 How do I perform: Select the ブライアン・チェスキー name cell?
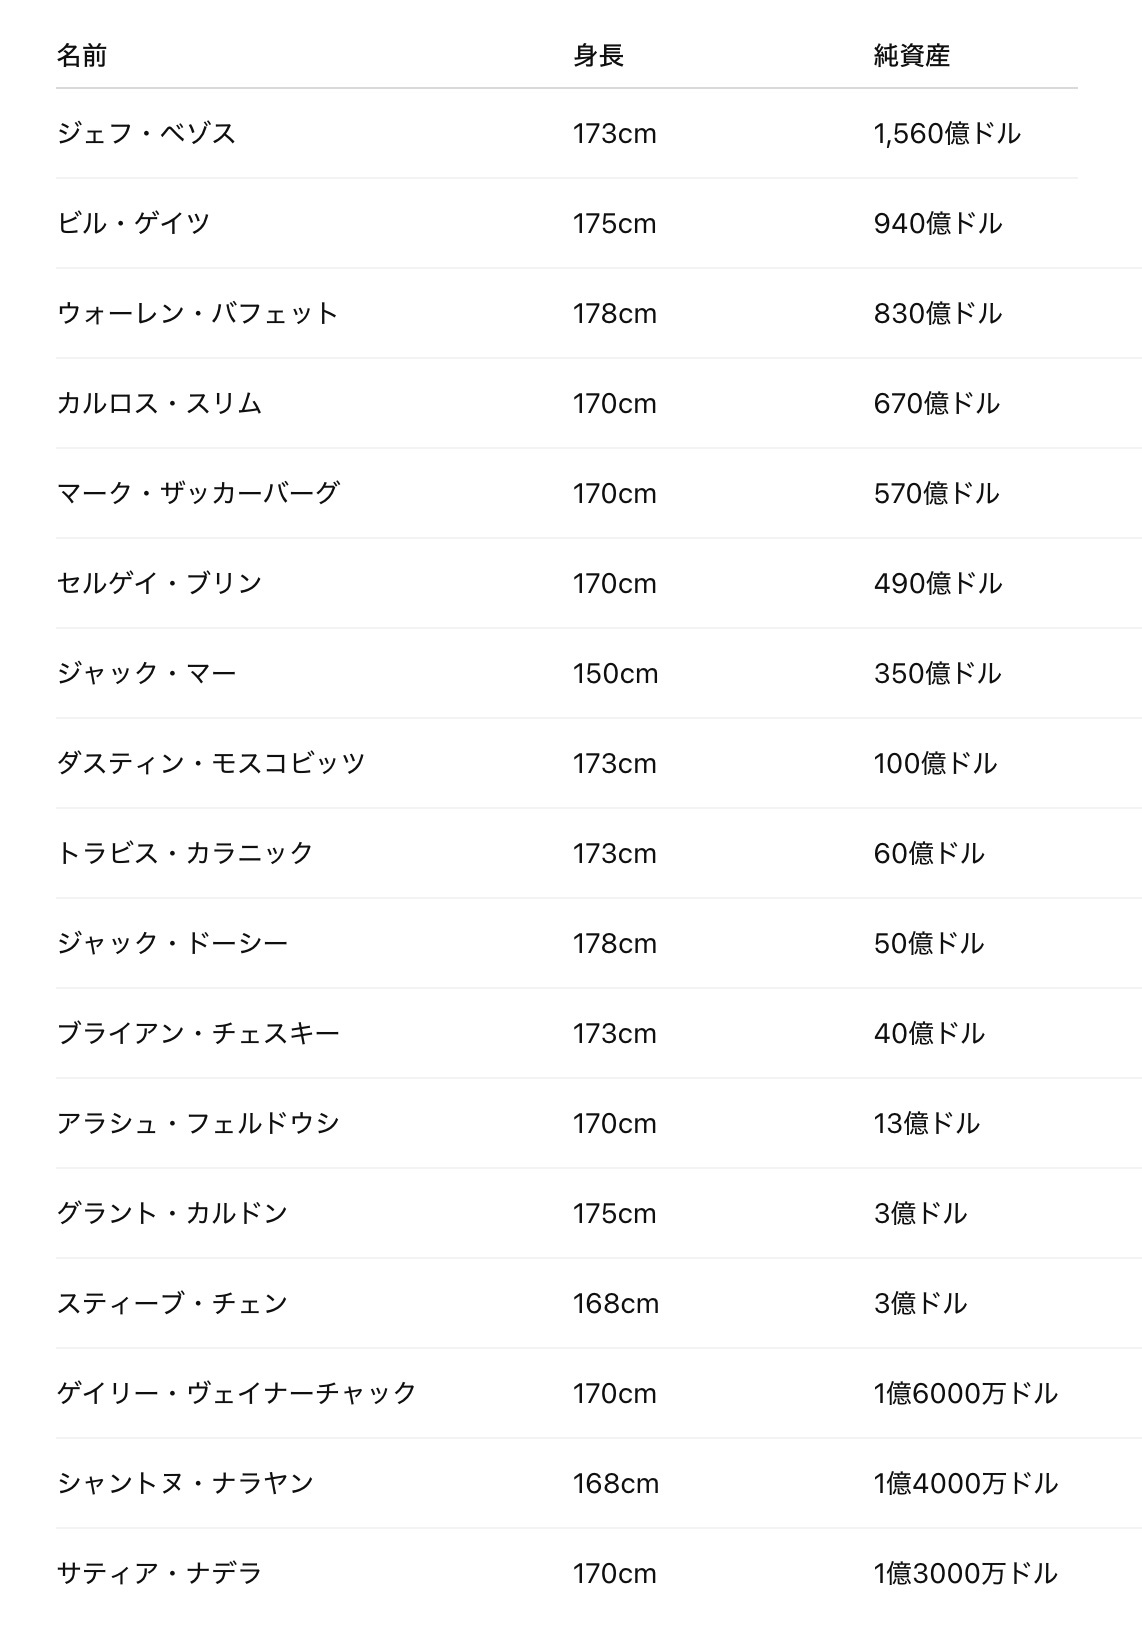198,1033
